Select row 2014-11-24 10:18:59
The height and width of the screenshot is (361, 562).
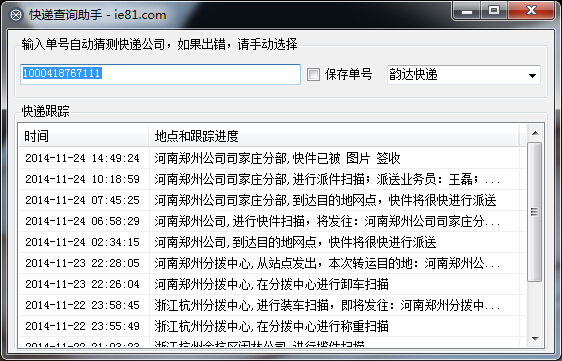(272, 179)
